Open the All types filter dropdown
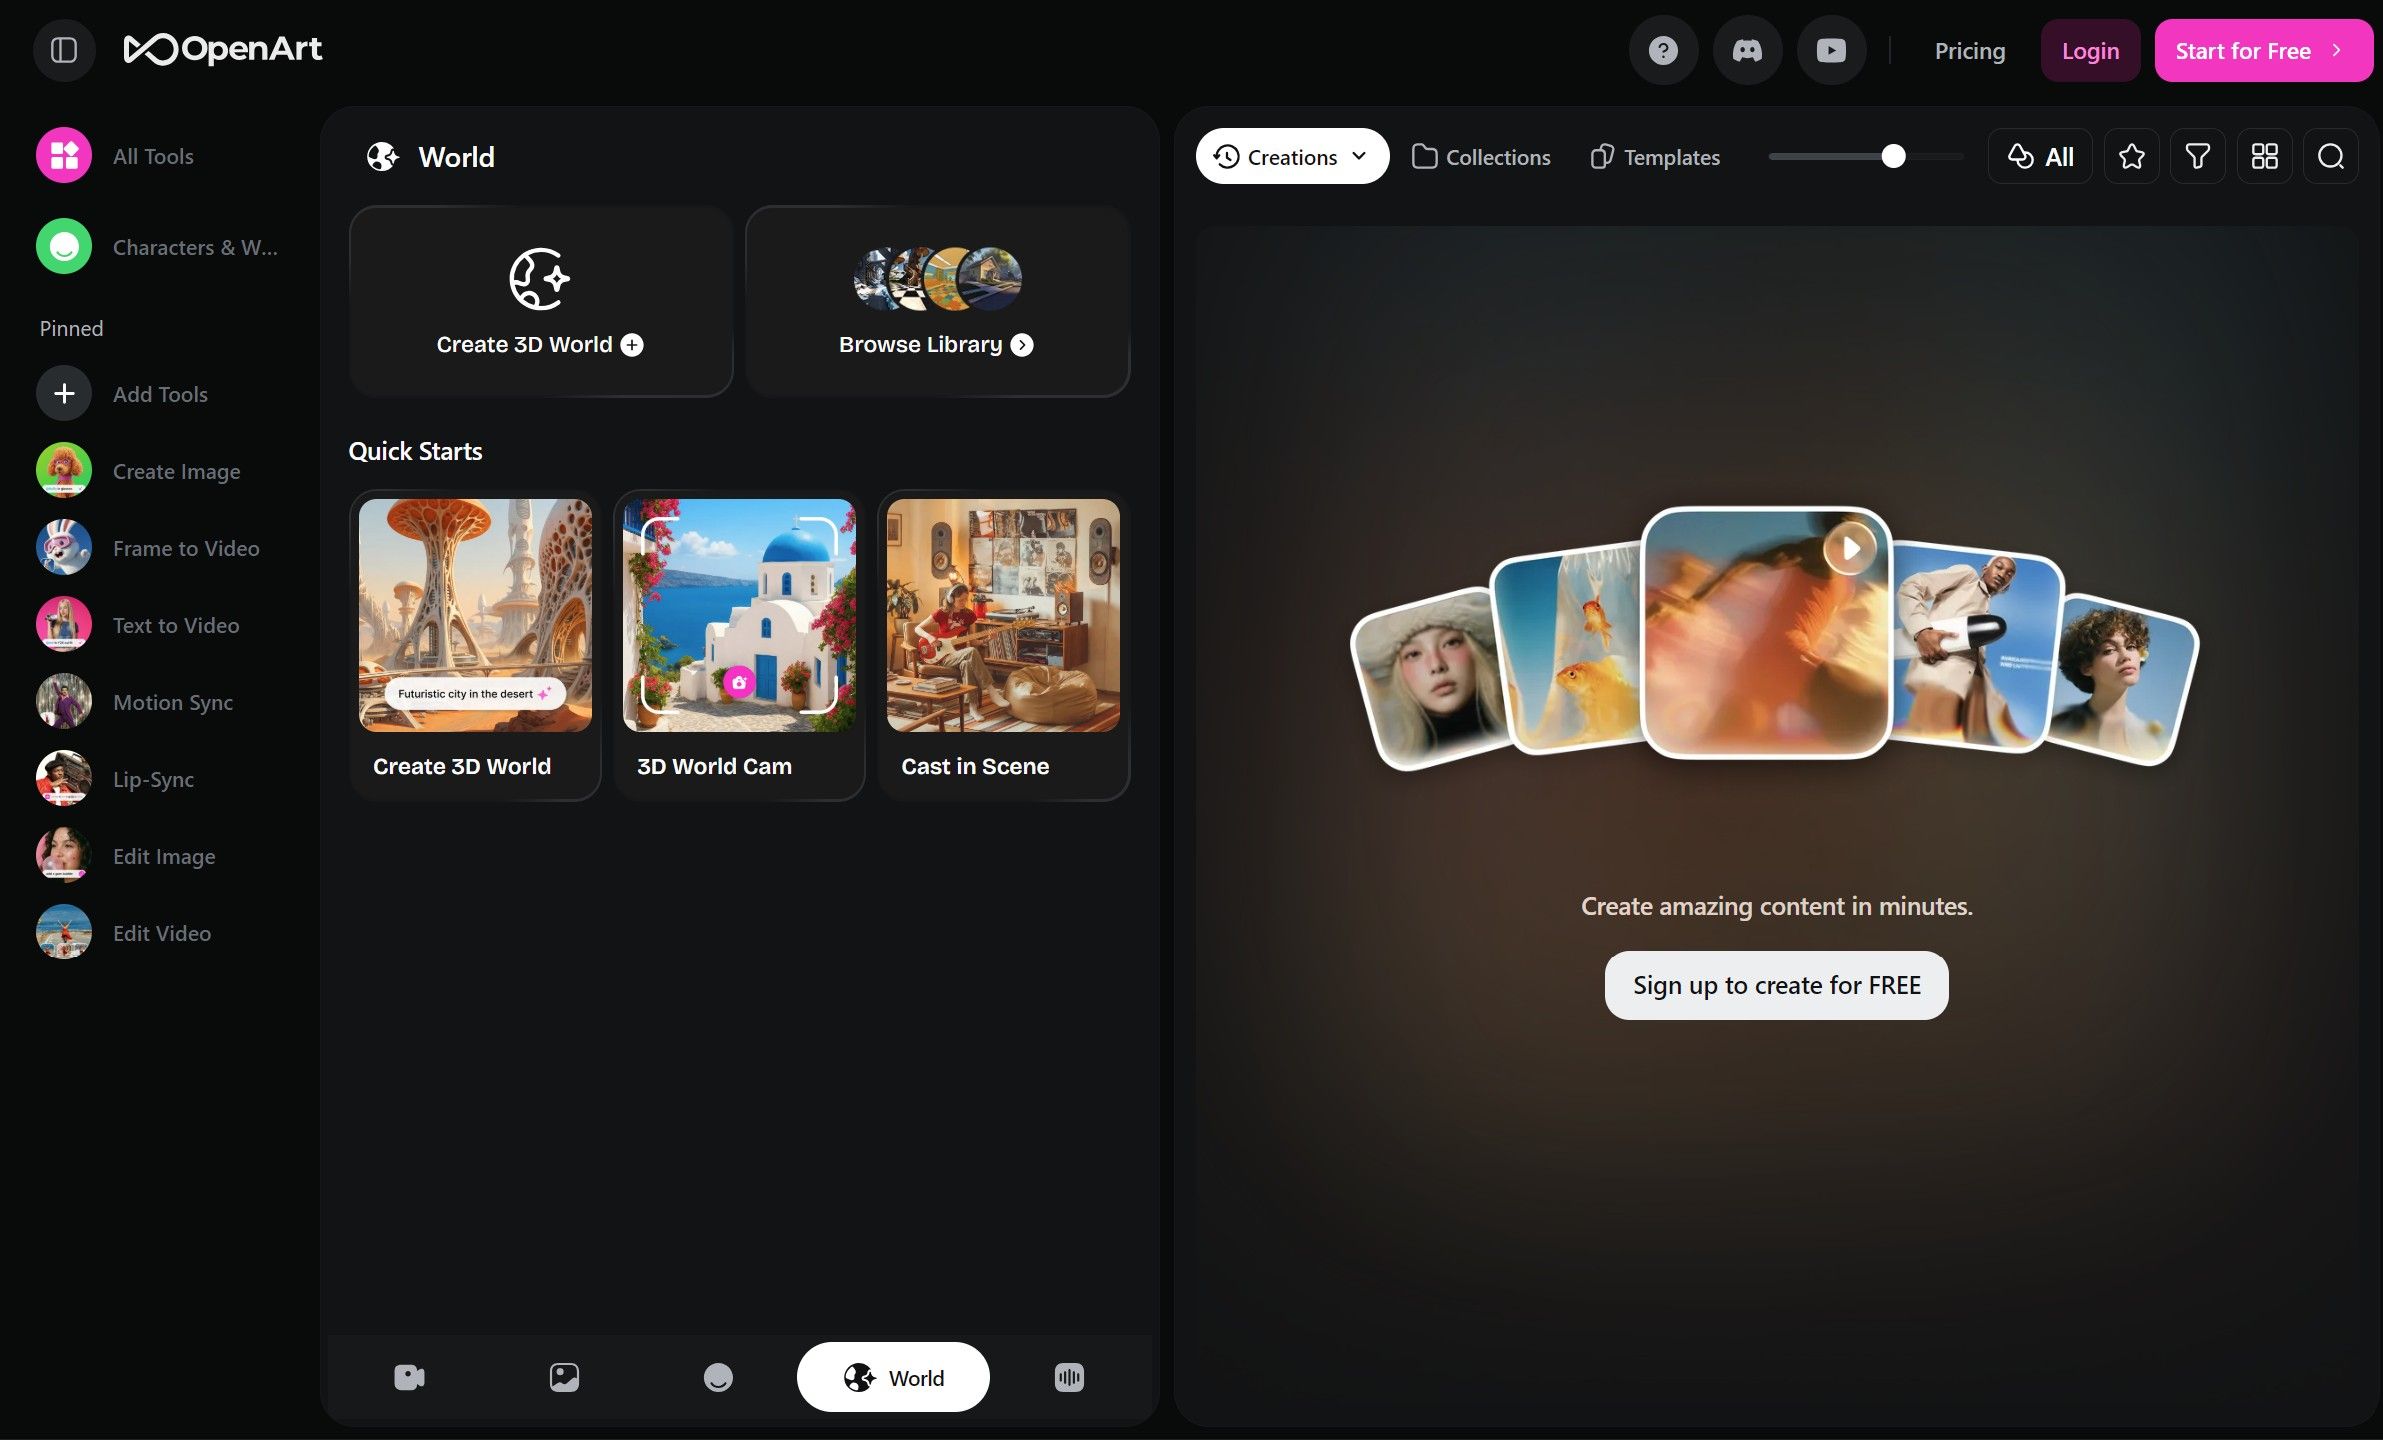This screenshot has height=1440, width=2383. [2040, 157]
